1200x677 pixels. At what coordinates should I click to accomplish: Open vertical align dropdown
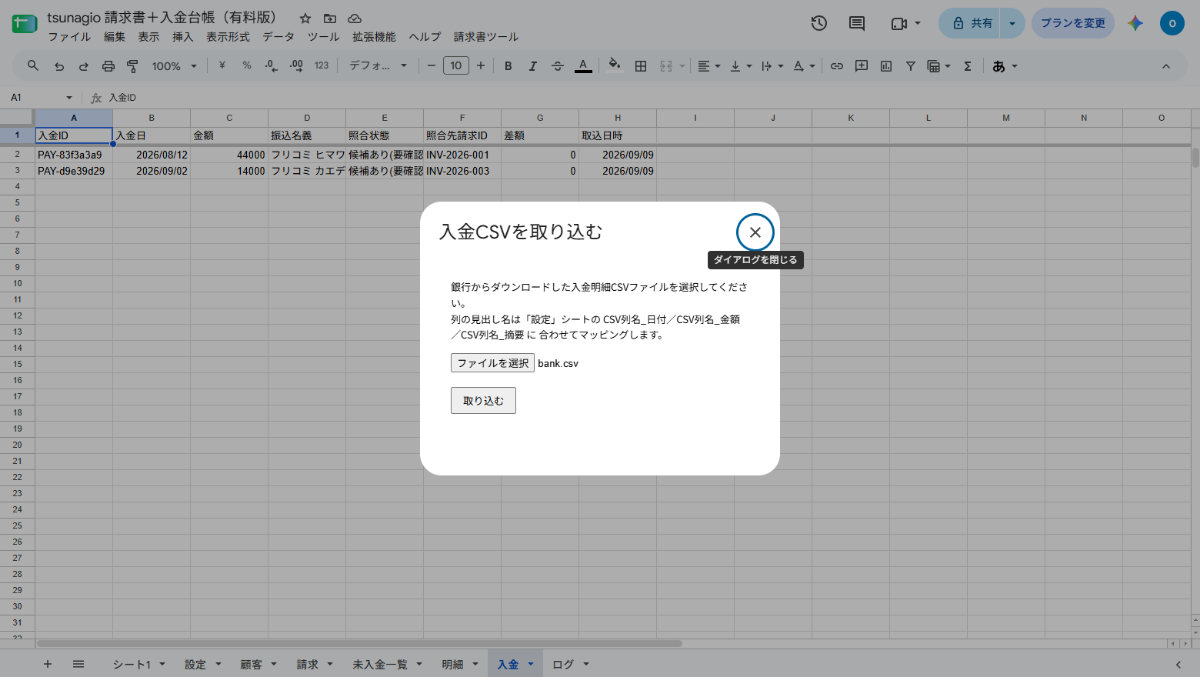740,66
